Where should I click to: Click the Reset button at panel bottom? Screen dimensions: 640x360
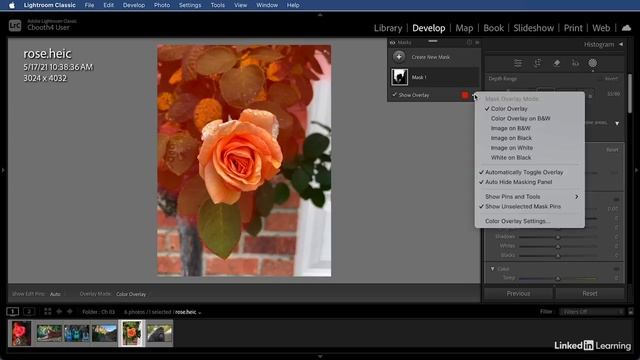point(590,293)
